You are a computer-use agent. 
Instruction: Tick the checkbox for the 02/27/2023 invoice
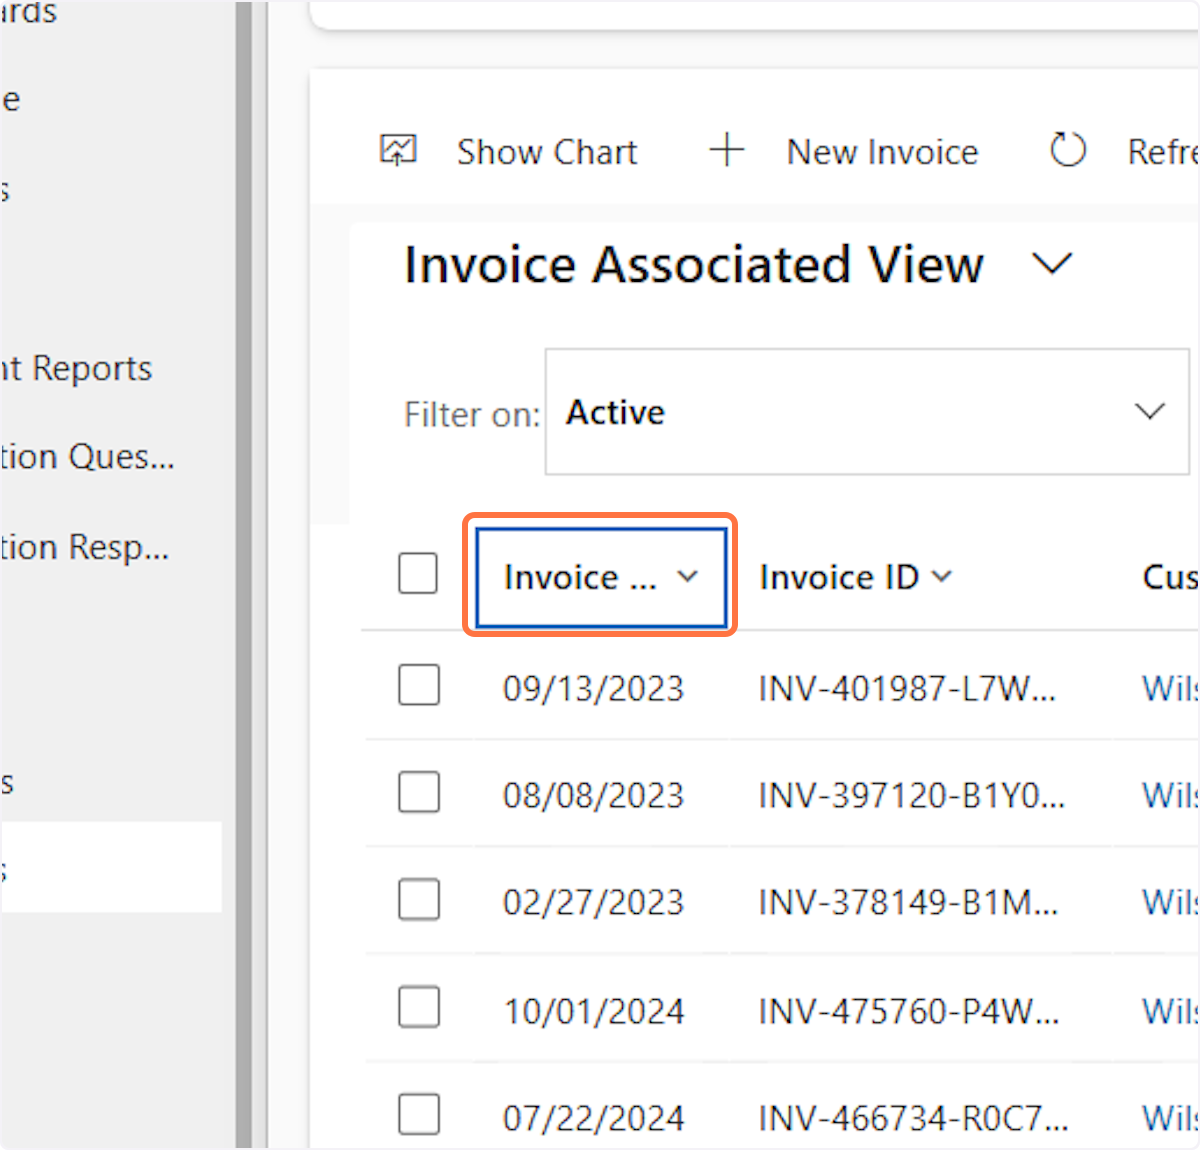coord(418,900)
